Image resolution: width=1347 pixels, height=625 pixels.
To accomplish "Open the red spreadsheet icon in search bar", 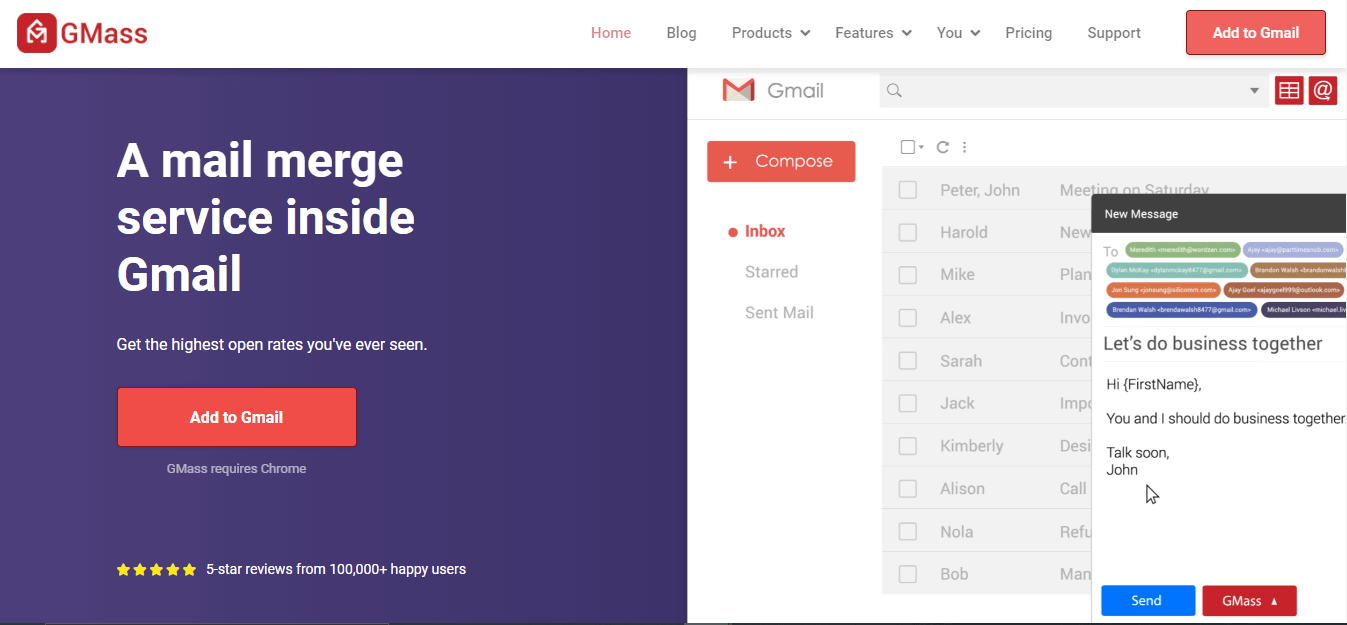I will 1289,90.
